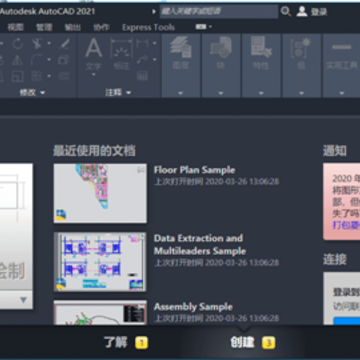Screen dimensions: 360x360
Task: Open Fillet tool dropdown arrow
Action: 49,60
